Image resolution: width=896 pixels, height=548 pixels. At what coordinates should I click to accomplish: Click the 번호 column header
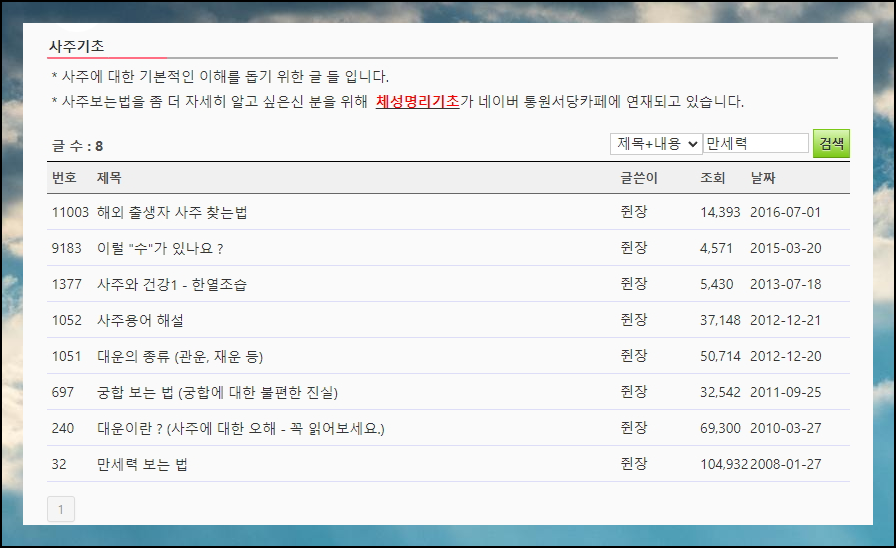(x=64, y=178)
